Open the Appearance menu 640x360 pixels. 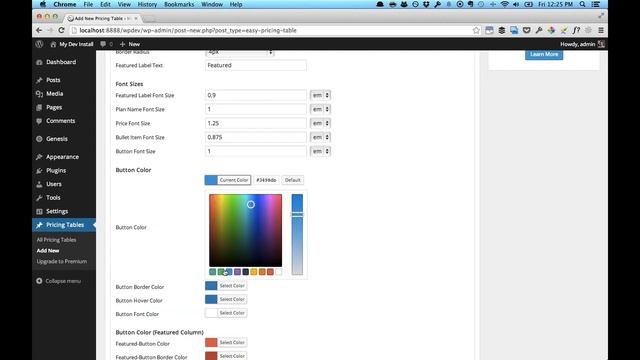pyautogui.click(x=62, y=157)
